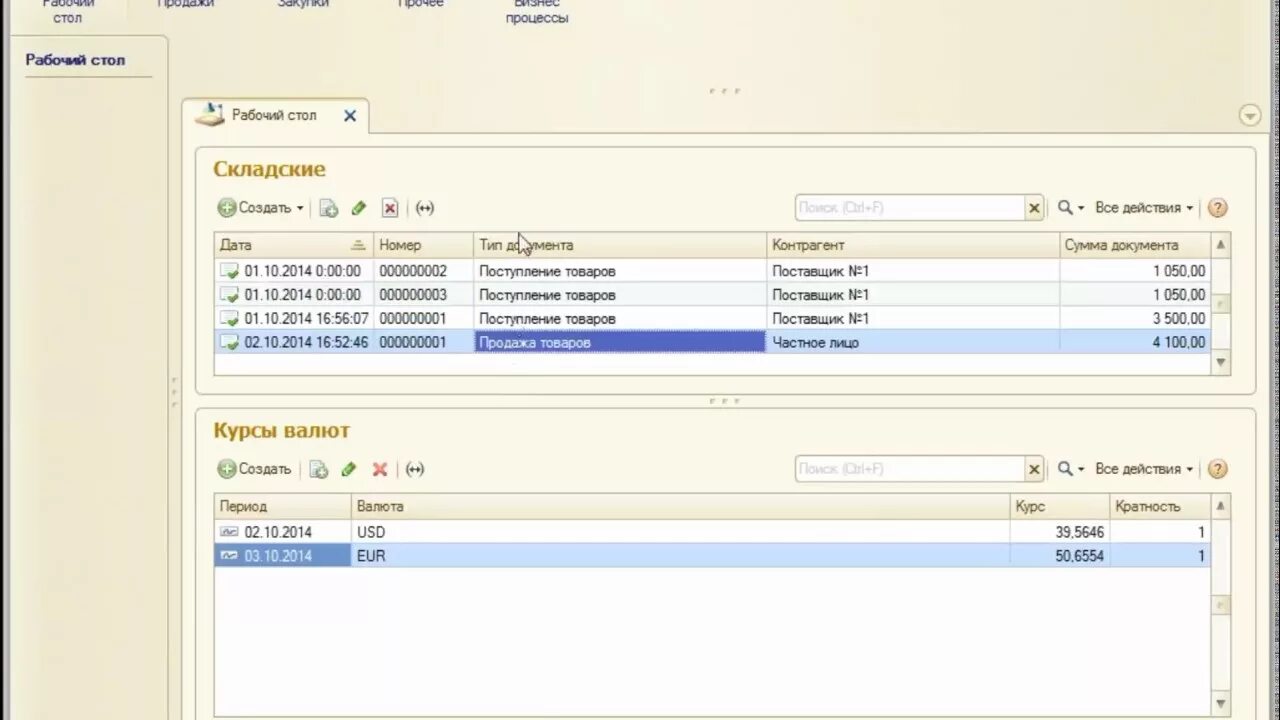Sort by Кратность column header

(x=1160, y=507)
